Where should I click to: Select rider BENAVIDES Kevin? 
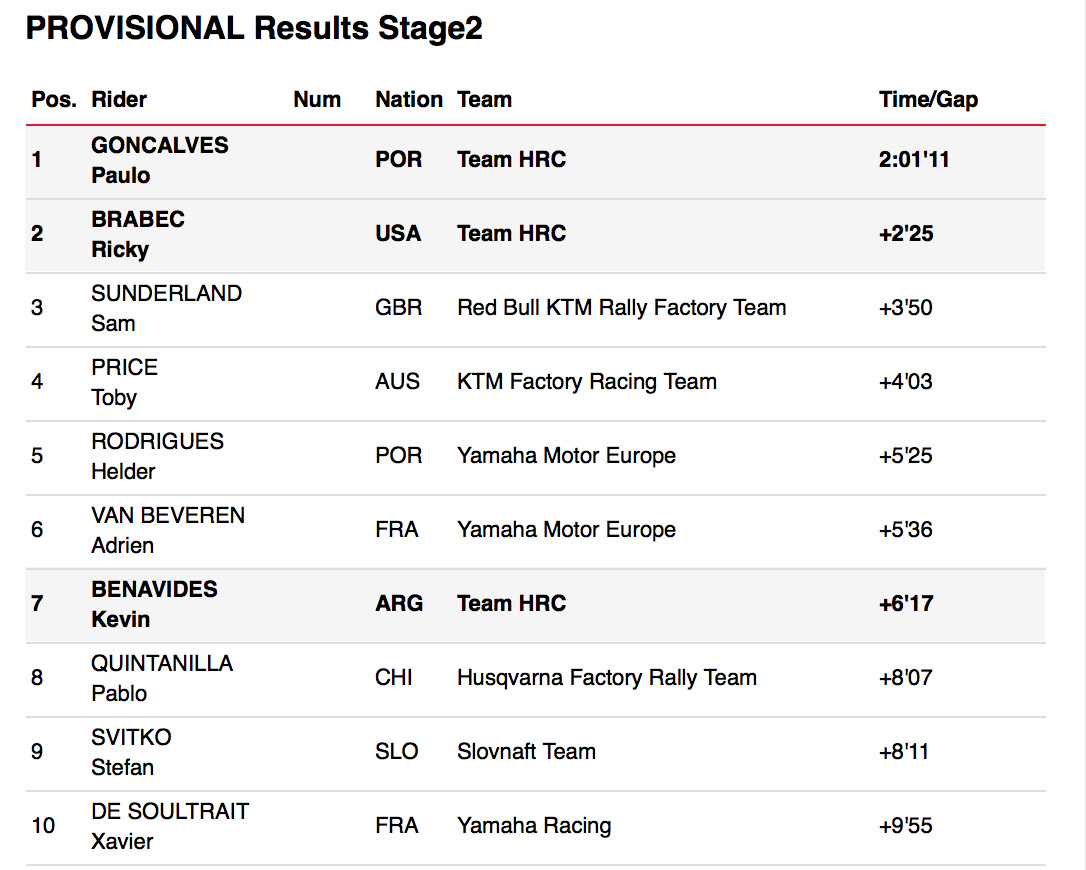click(154, 604)
